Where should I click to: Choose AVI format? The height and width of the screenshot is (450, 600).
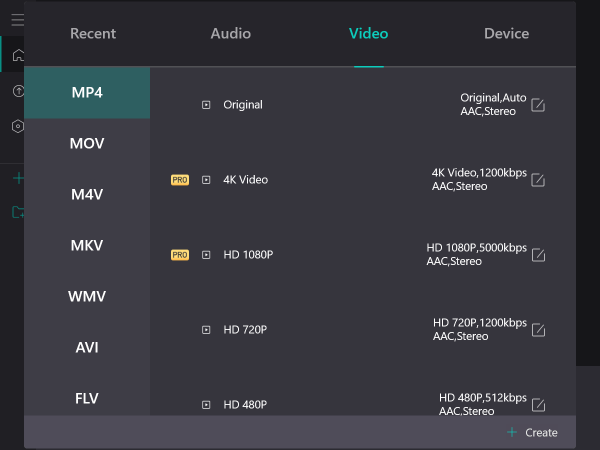coord(87,347)
